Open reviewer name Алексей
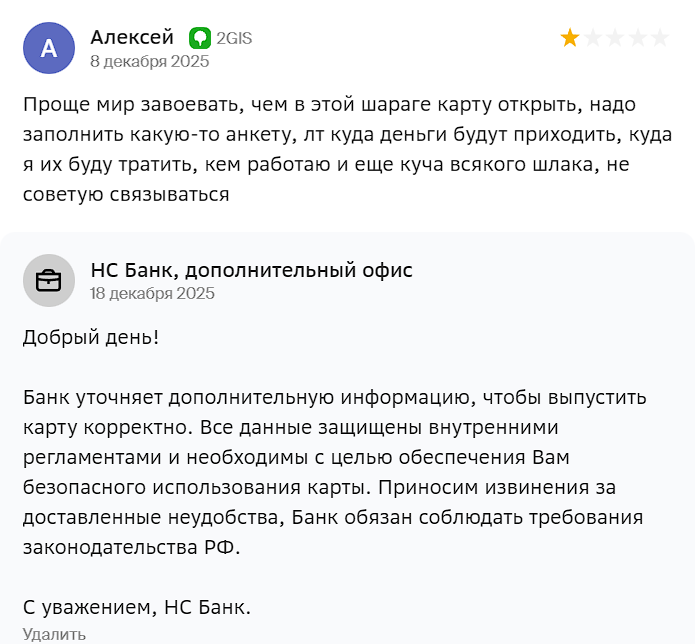Image resolution: width=695 pixels, height=644 pixels. (132, 37)
